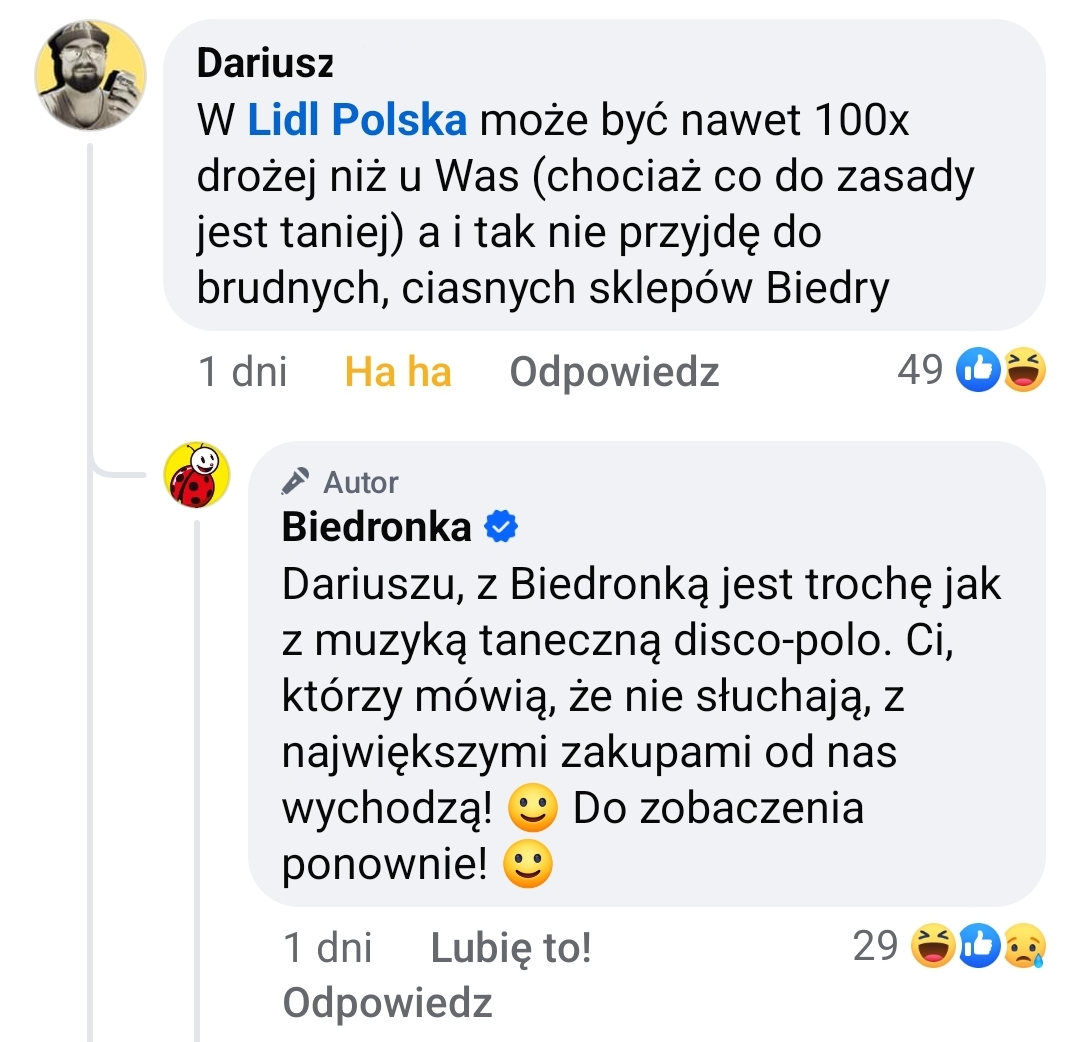Screen dimensions: 1080x1042
Task: Toggle the Ha ha reaction on Dariusz's comment
Action: click(x=398, y=372)
